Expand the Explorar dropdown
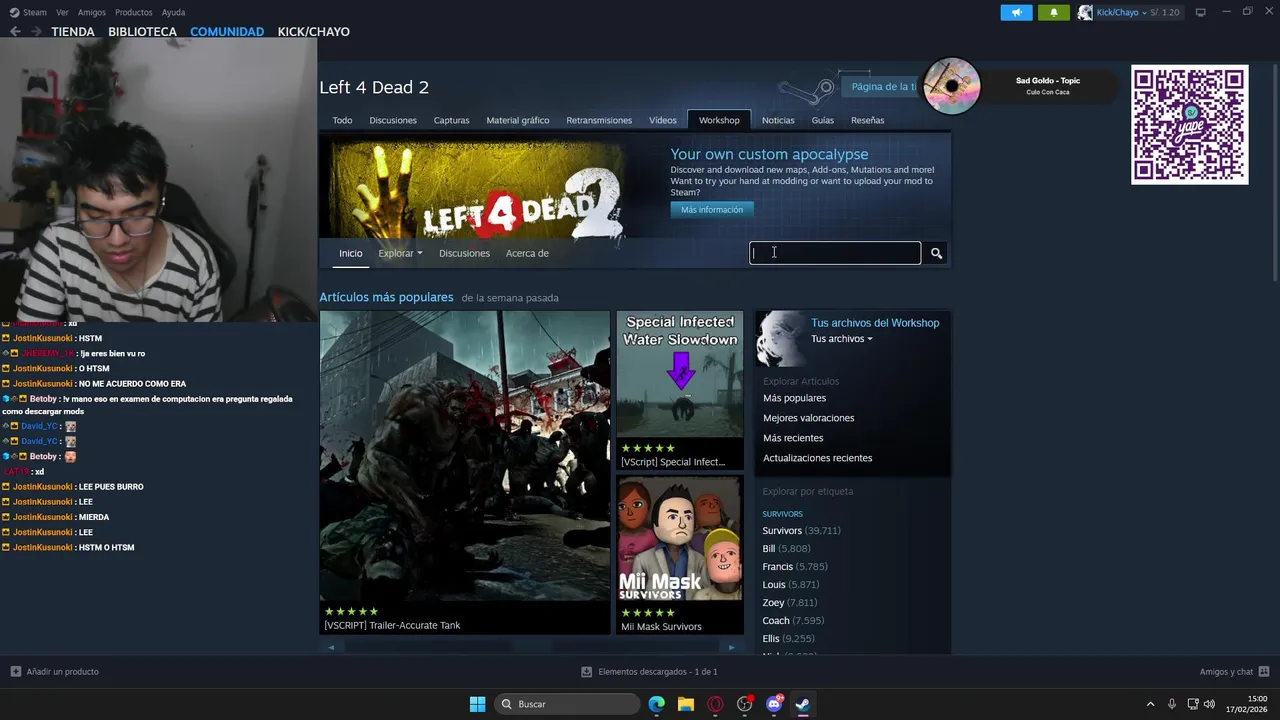This screenshot has width=1280, height=720. click(x=400, y=253)
